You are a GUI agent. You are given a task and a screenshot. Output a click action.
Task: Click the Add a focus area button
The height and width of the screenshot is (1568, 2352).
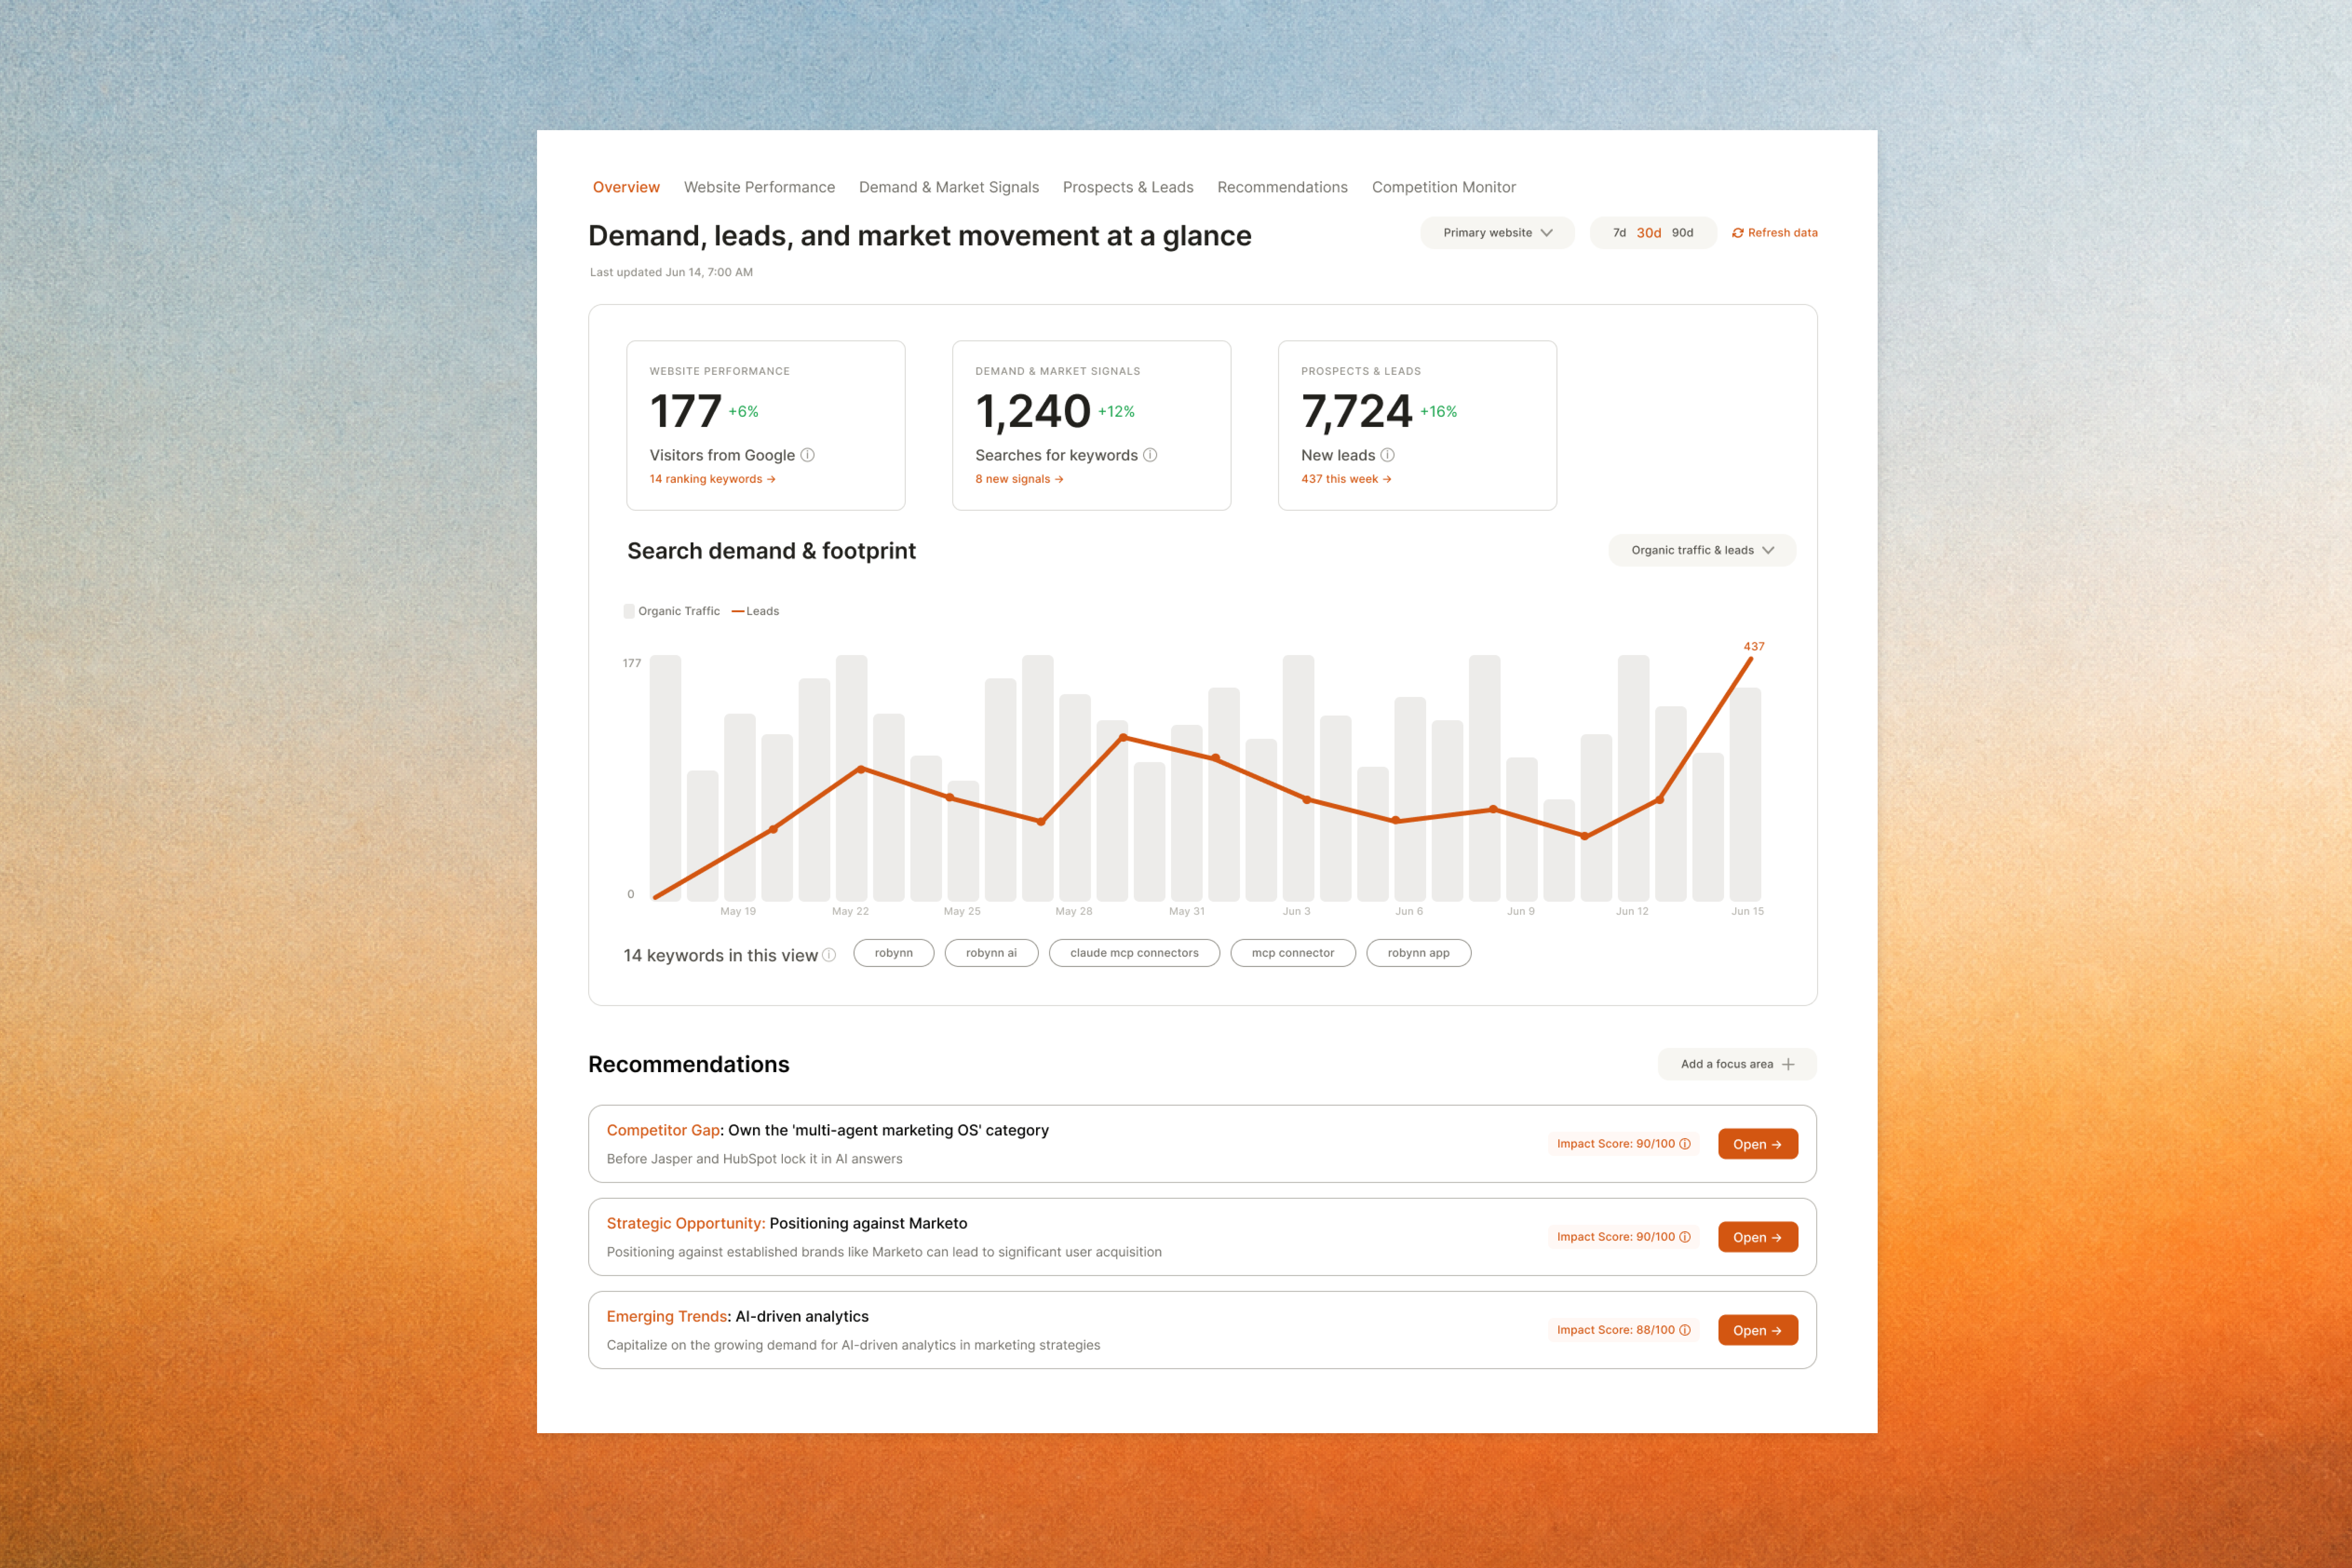pyautogui.click(x=1737, y=1064)
